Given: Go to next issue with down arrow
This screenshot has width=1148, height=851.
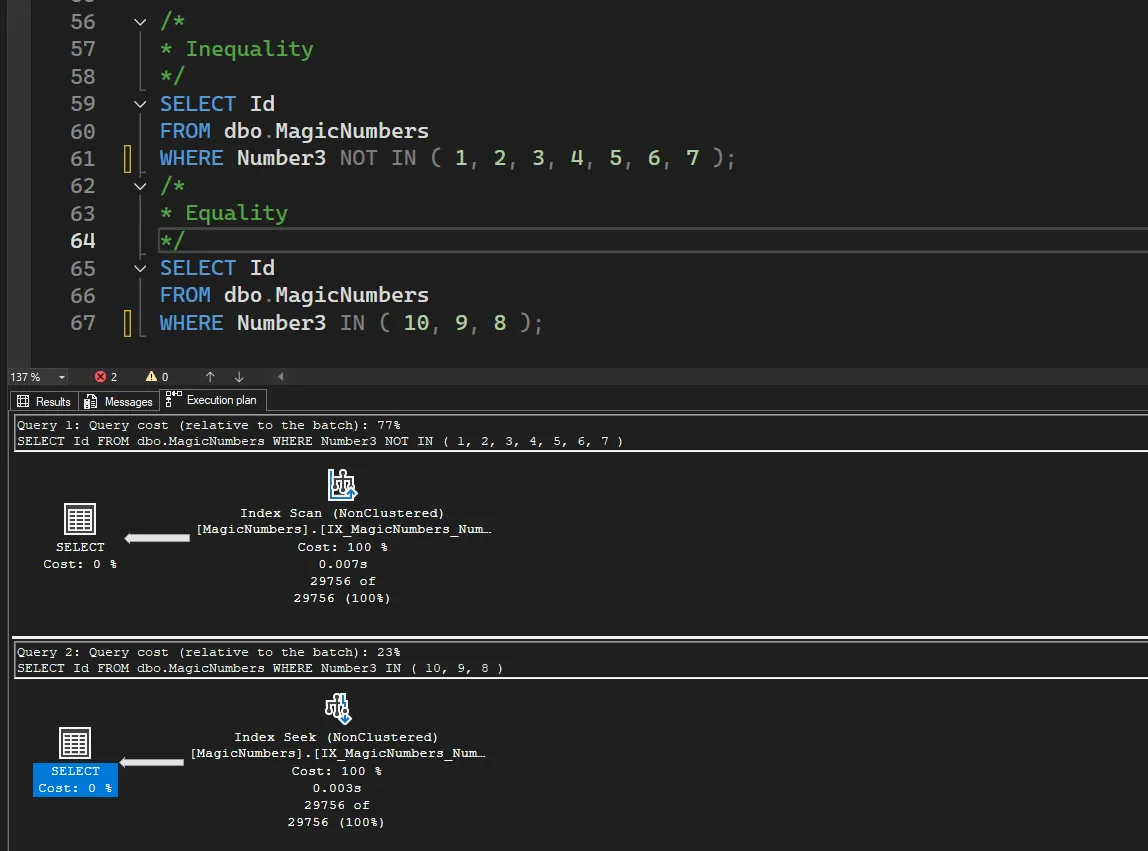Looking at the screenshot, I should (239, 377).
